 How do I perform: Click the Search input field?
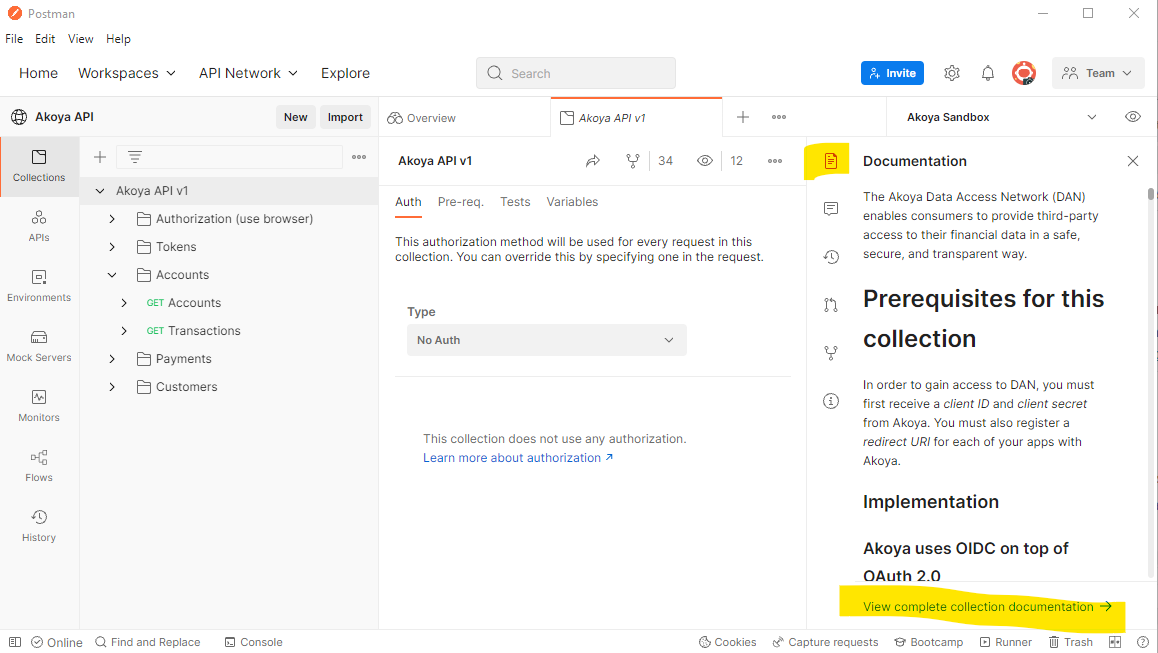coord(576,73)
